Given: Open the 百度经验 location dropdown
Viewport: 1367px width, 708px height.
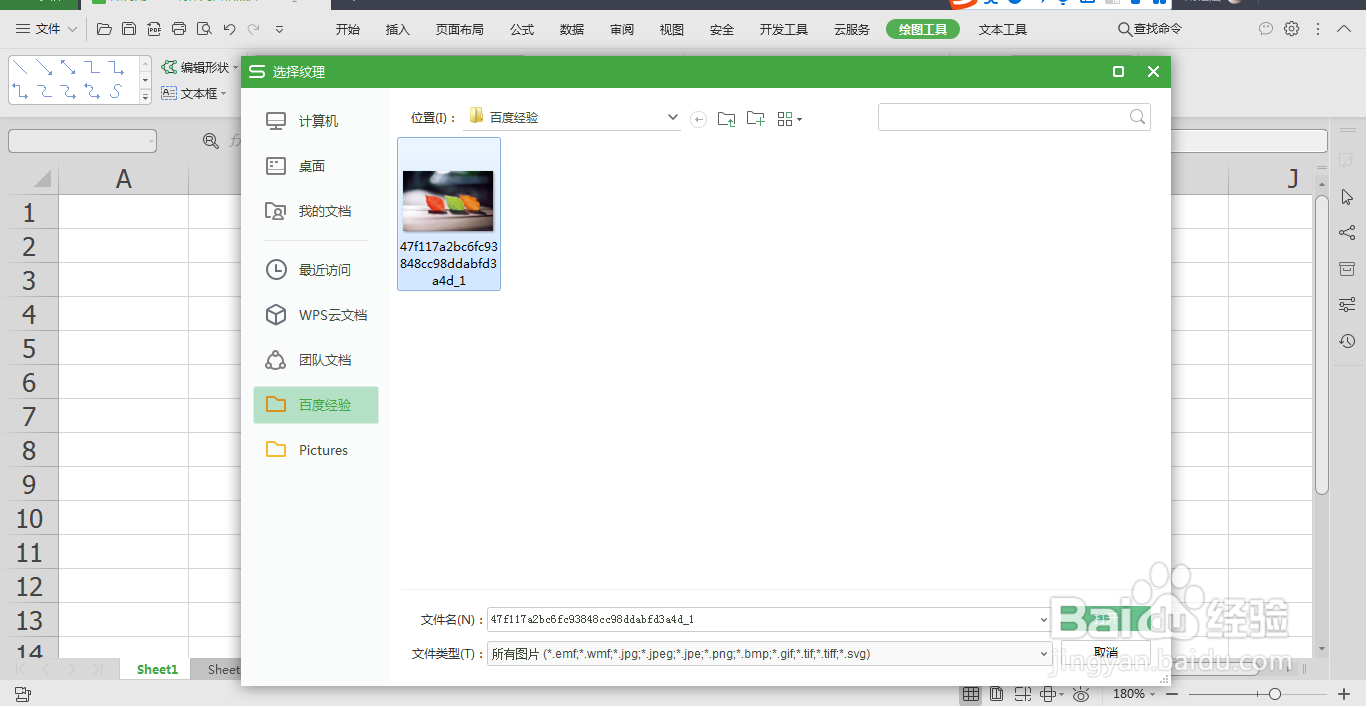Looking at the screenshot, I should [x=672, y=117].
